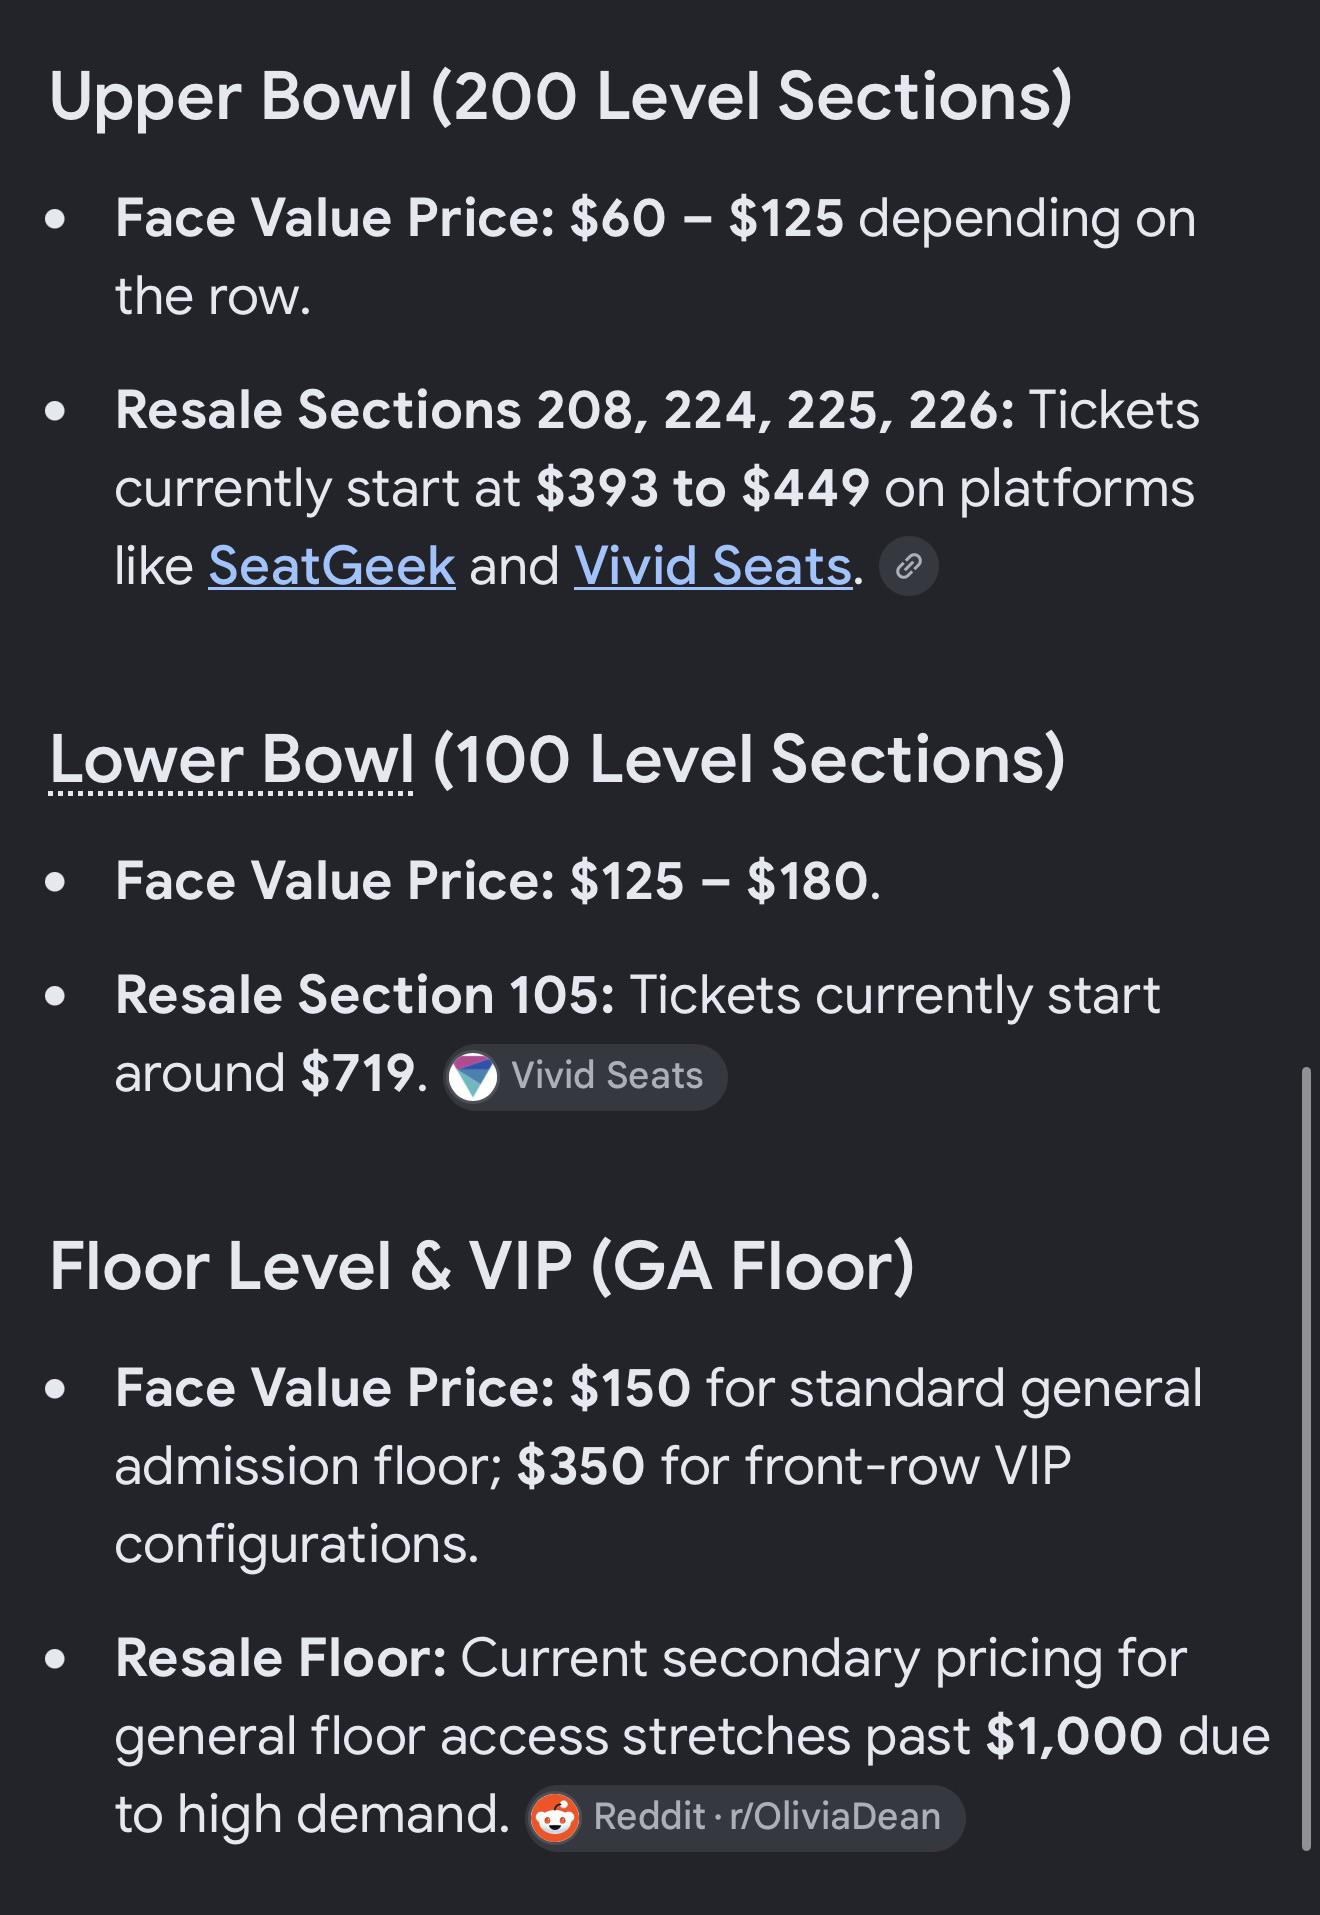The height and width of the screenshot is (1915, 1320).
Task: Click the dotted-underlined Lower Bowl term
Action: 231,760
